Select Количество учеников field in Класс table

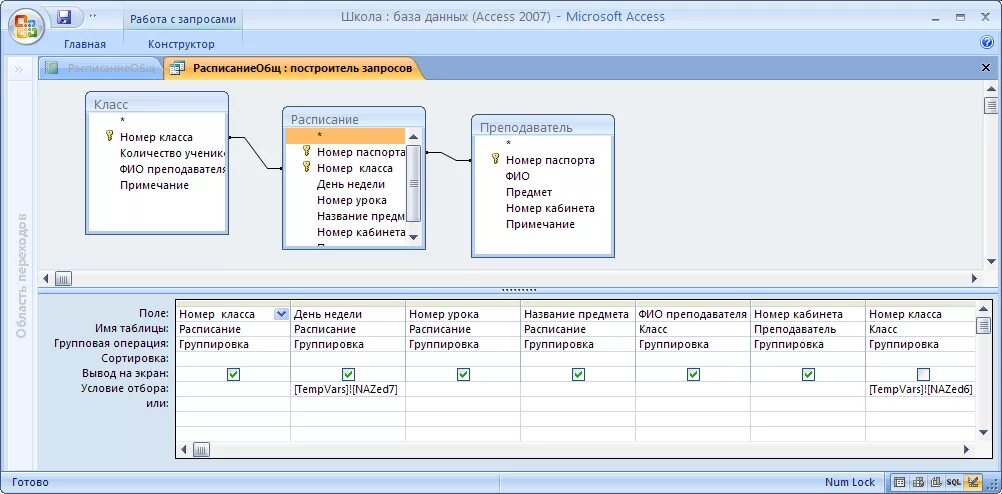[173, 153]
